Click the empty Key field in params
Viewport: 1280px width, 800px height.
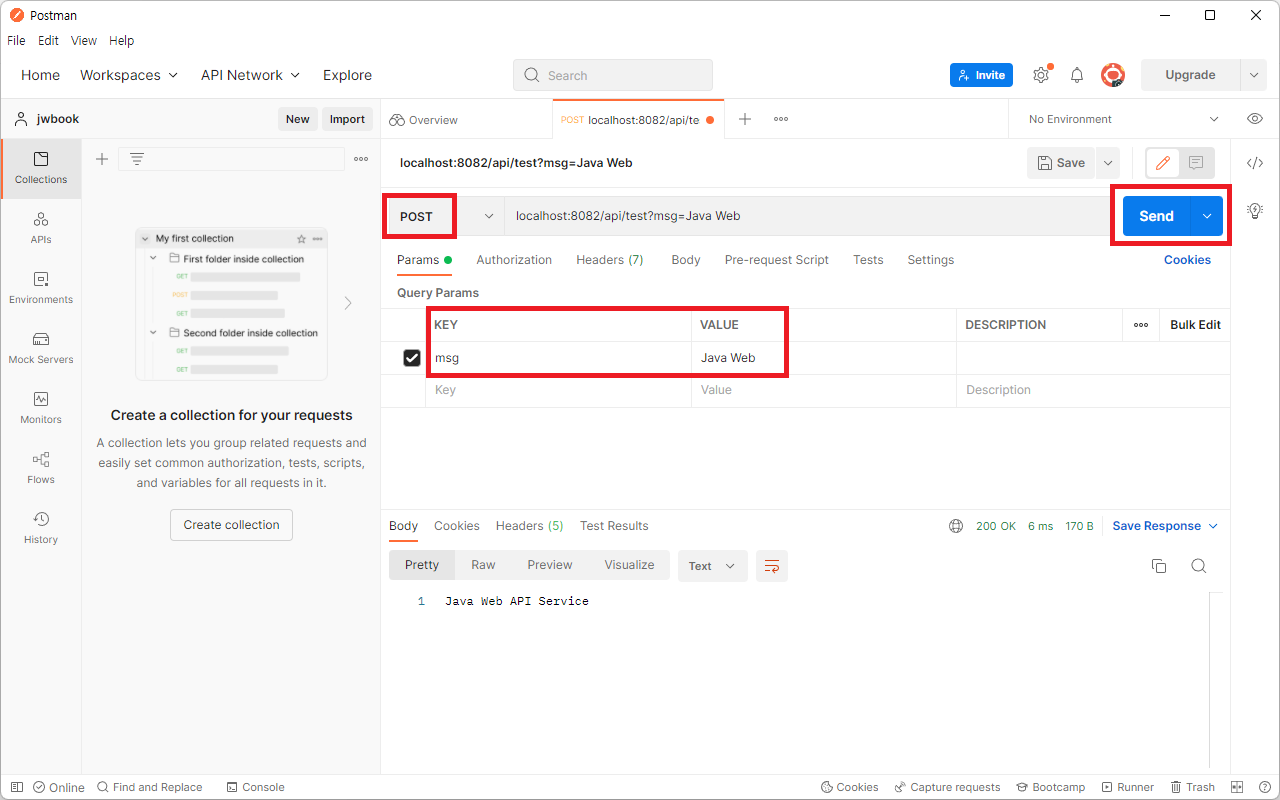pos(558,390)
